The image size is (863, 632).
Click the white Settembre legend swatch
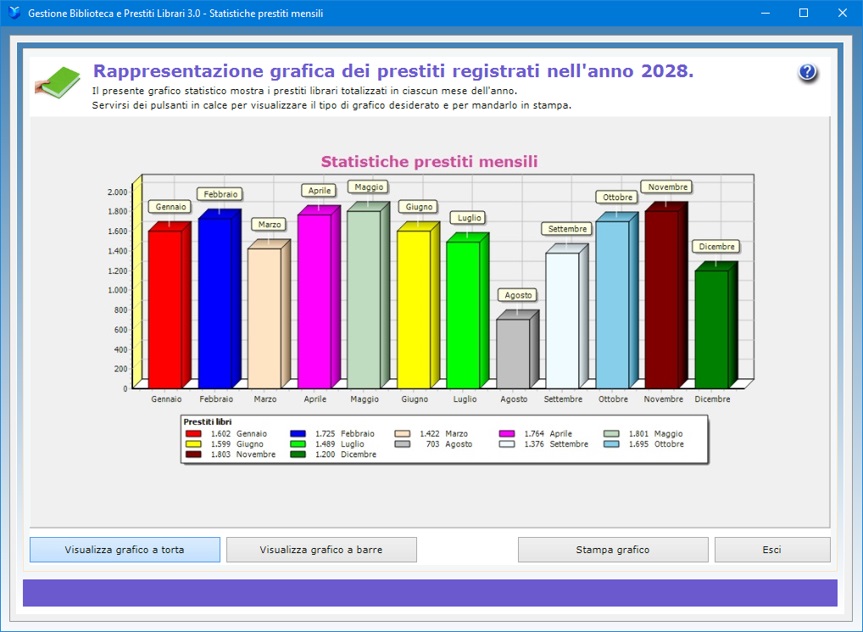coord(507,444)
